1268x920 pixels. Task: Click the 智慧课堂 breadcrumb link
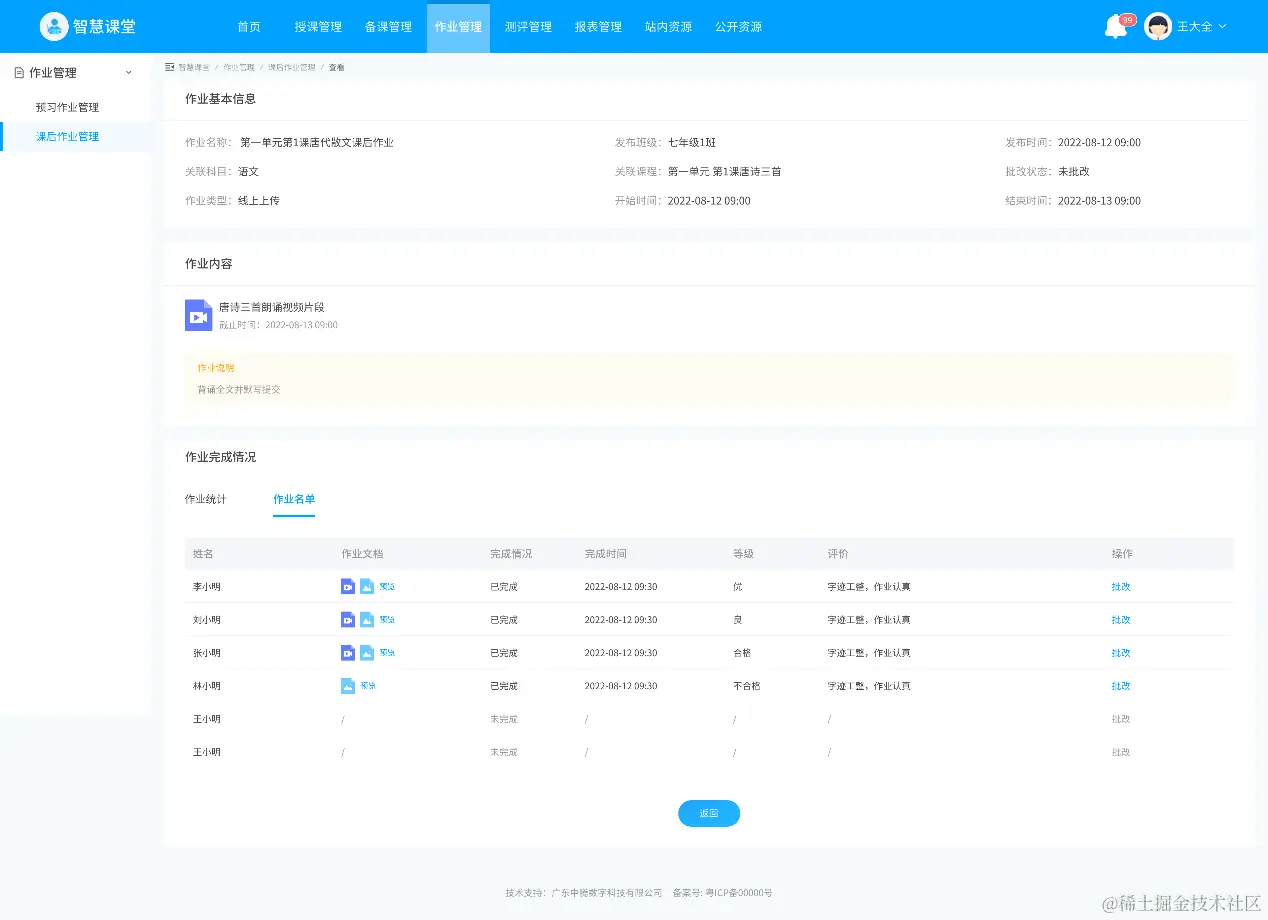(194, 67)
